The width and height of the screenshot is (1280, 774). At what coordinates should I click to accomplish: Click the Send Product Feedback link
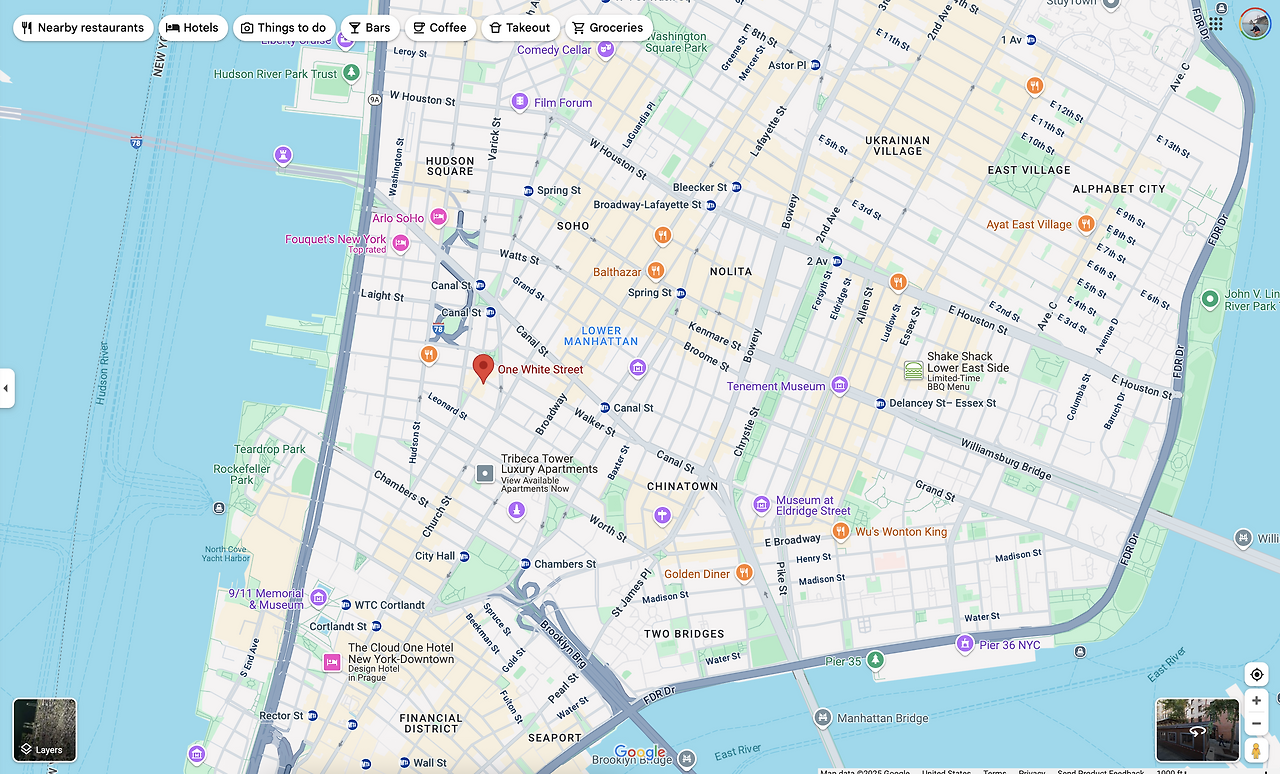click(x=1101, y=771)
